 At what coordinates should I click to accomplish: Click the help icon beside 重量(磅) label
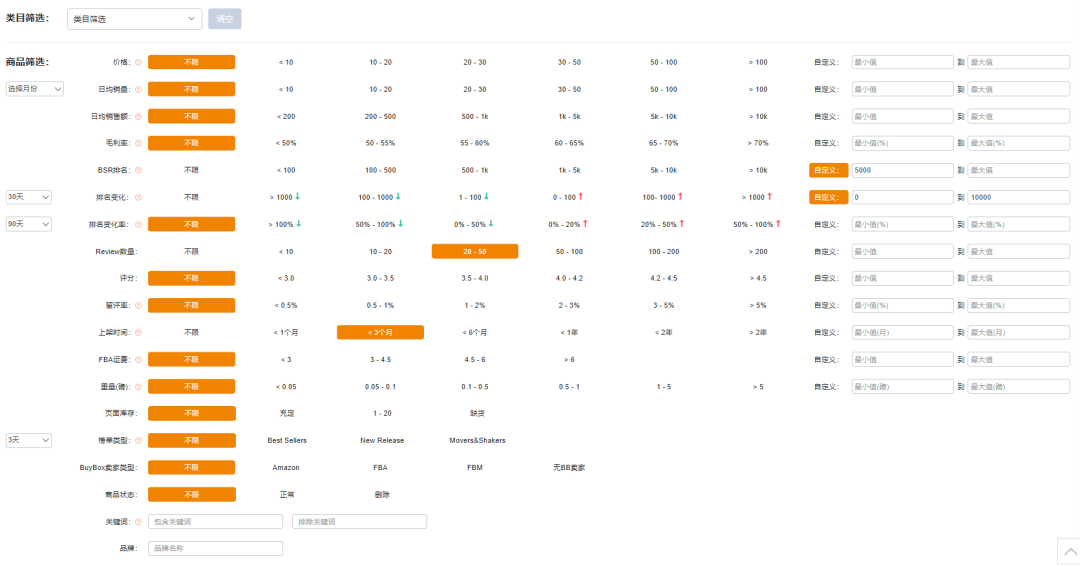click(x=138, y=386)
